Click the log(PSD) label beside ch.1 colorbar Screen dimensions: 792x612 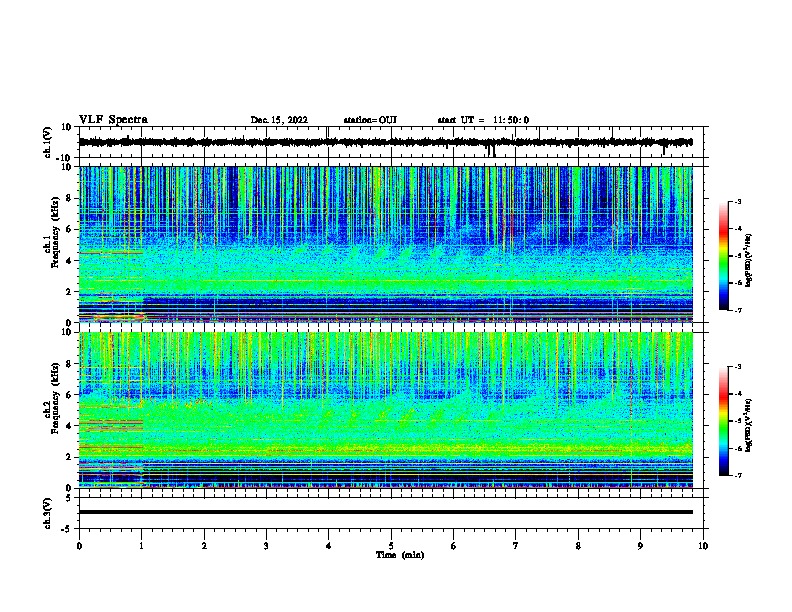click(748, 261)
